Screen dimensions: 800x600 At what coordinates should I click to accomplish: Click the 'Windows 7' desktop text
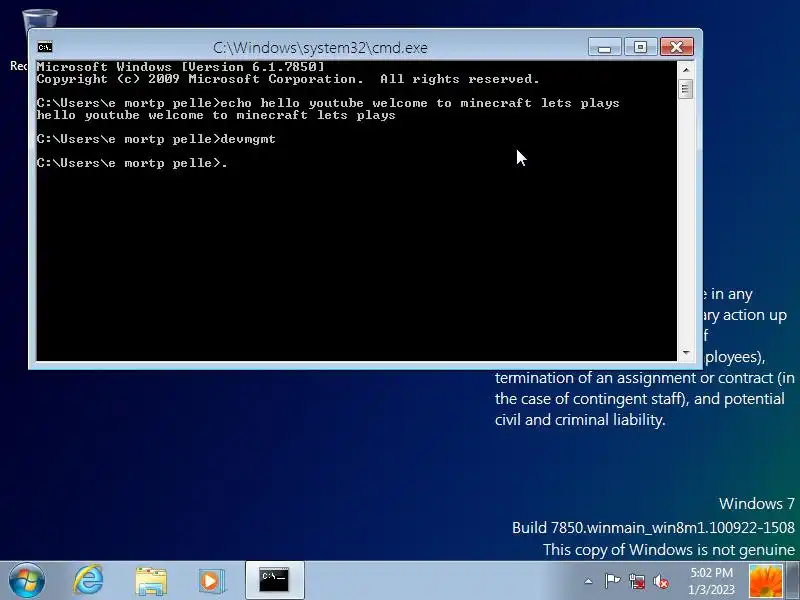tap(757, 504)
